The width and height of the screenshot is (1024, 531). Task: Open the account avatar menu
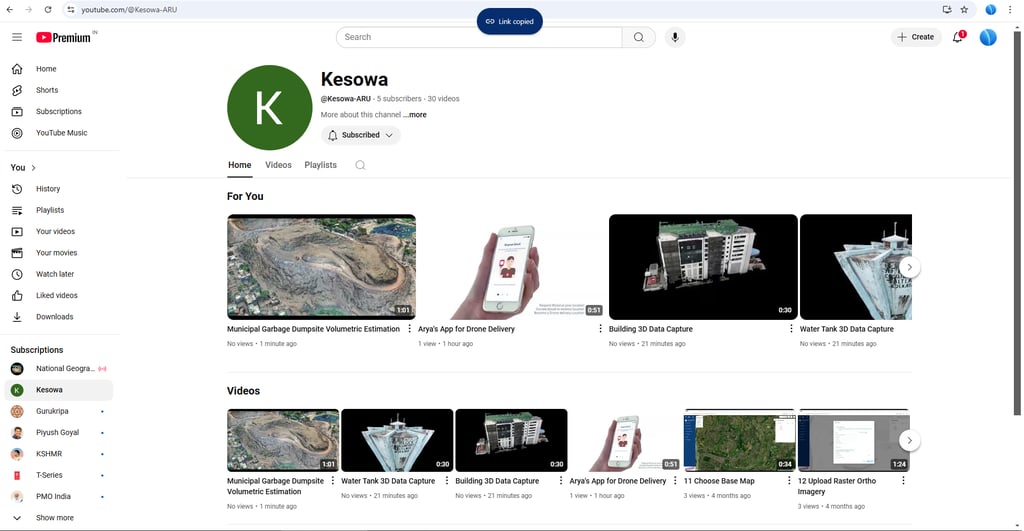[988, 37]
